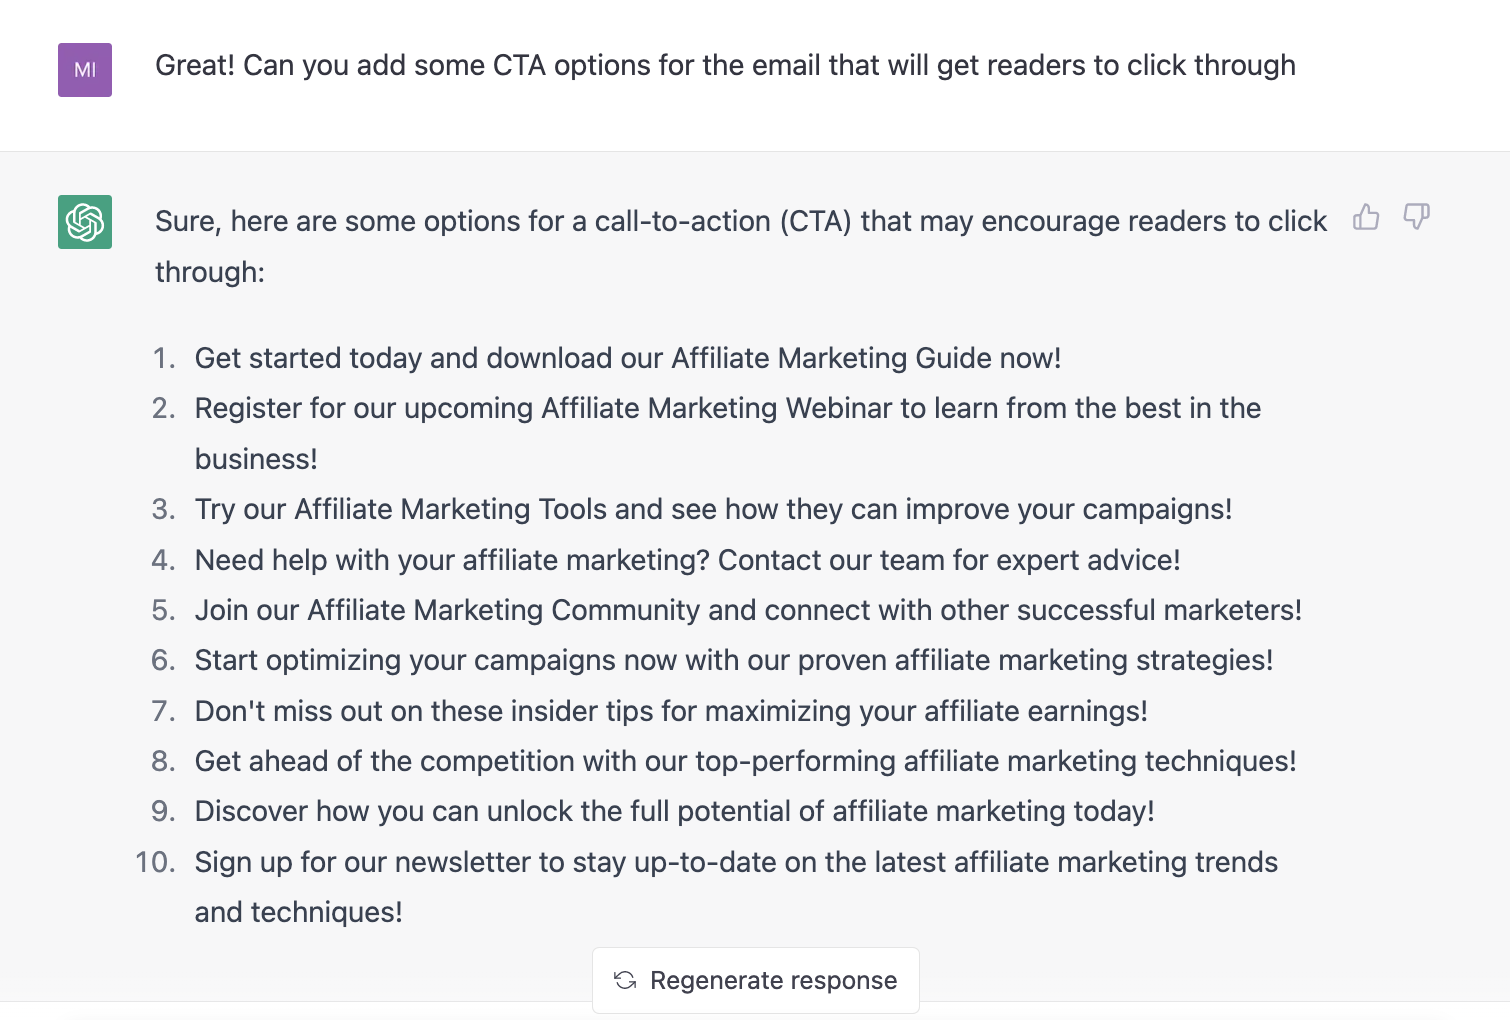Select the Affiliate Marketing Guide download line
The height and width of the screenshot is (1020, 1510).
pyautogui.click(x=628, y=358)
